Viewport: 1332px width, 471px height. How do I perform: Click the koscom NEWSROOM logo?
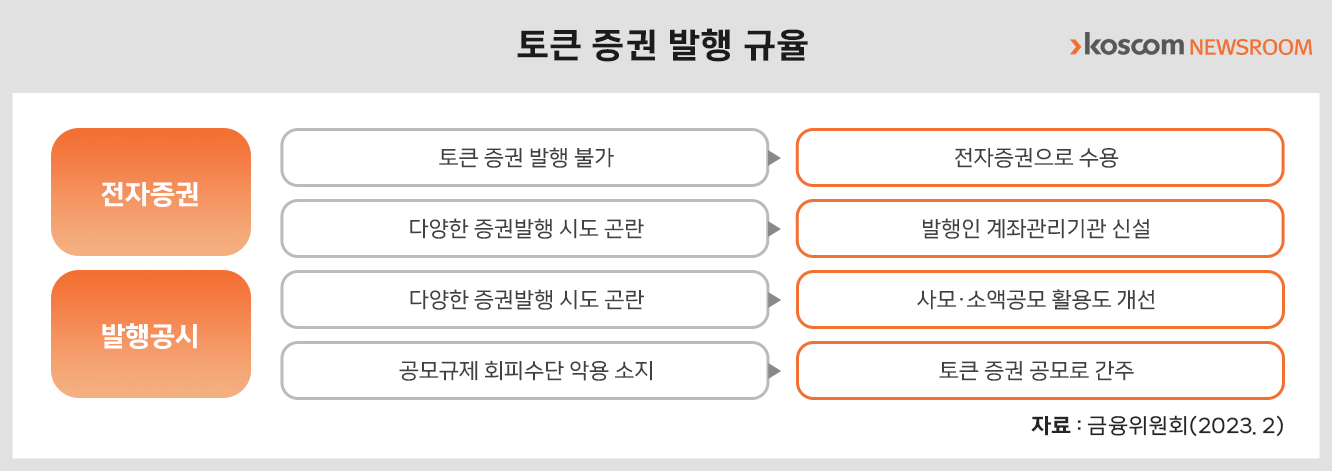point(1190,47)
